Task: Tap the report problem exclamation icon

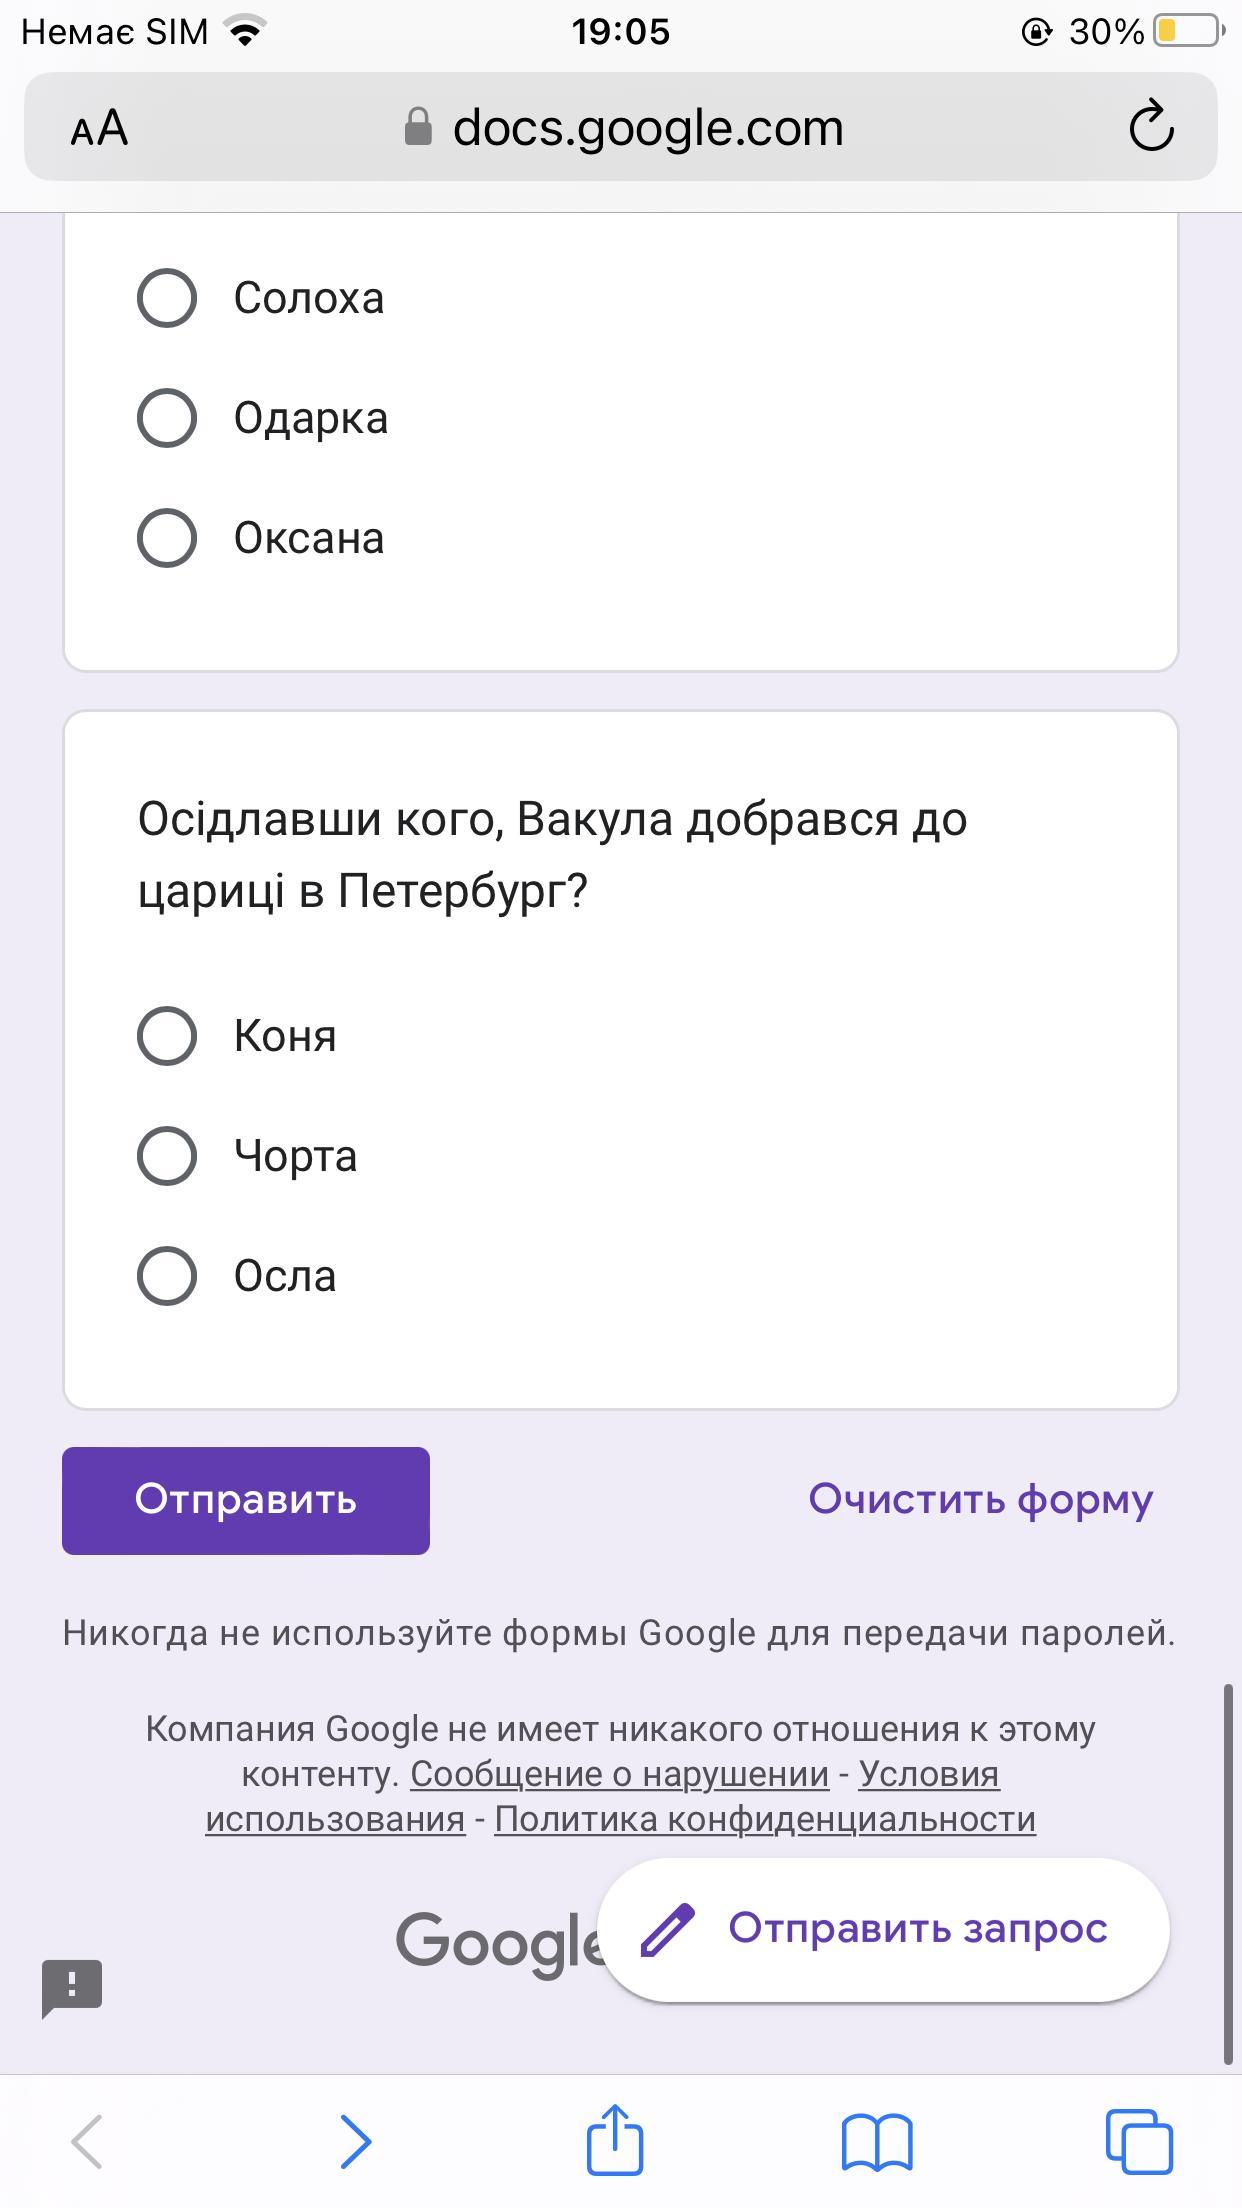Action: 72,1986
